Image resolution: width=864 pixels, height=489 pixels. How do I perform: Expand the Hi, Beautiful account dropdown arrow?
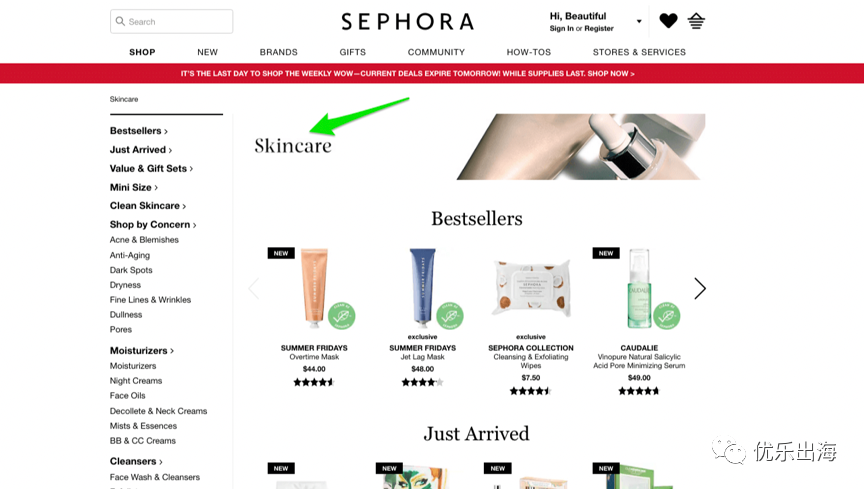tap(639, 22)
